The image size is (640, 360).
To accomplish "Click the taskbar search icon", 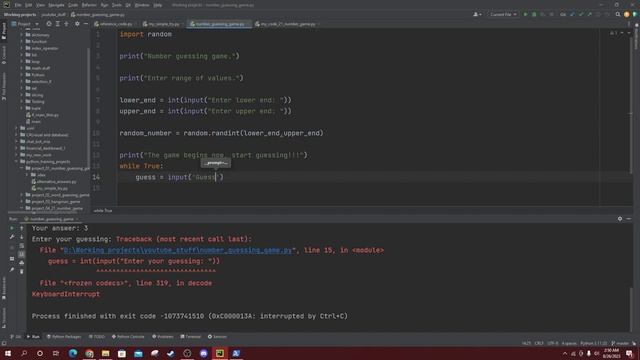I will coord(24,353).
